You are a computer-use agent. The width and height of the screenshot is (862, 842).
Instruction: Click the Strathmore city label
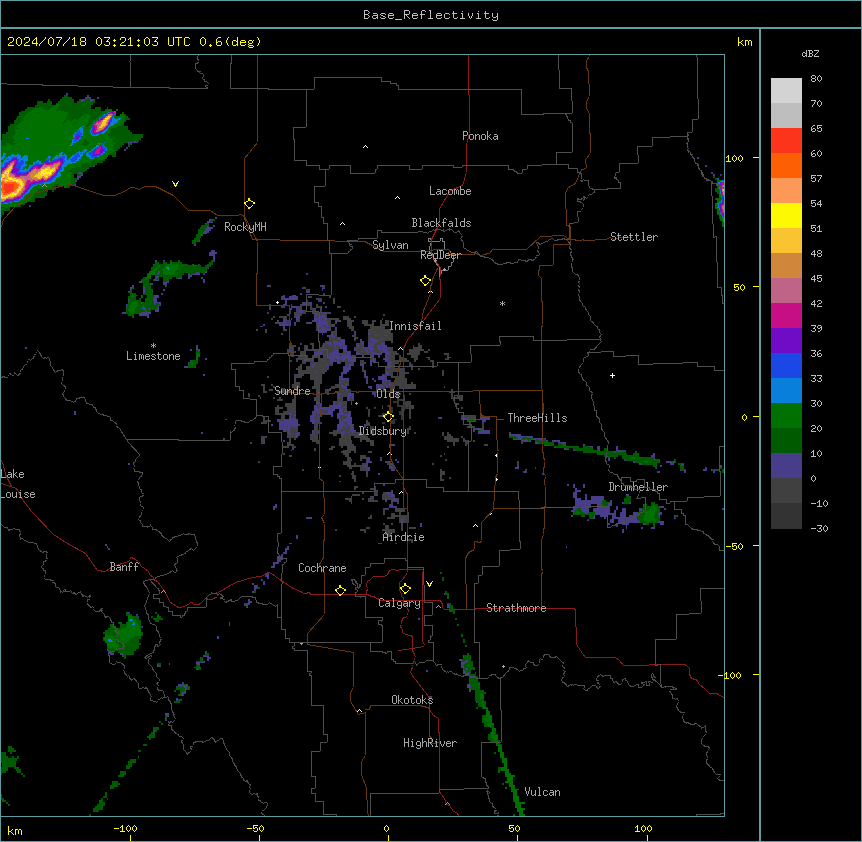[516, 608]
